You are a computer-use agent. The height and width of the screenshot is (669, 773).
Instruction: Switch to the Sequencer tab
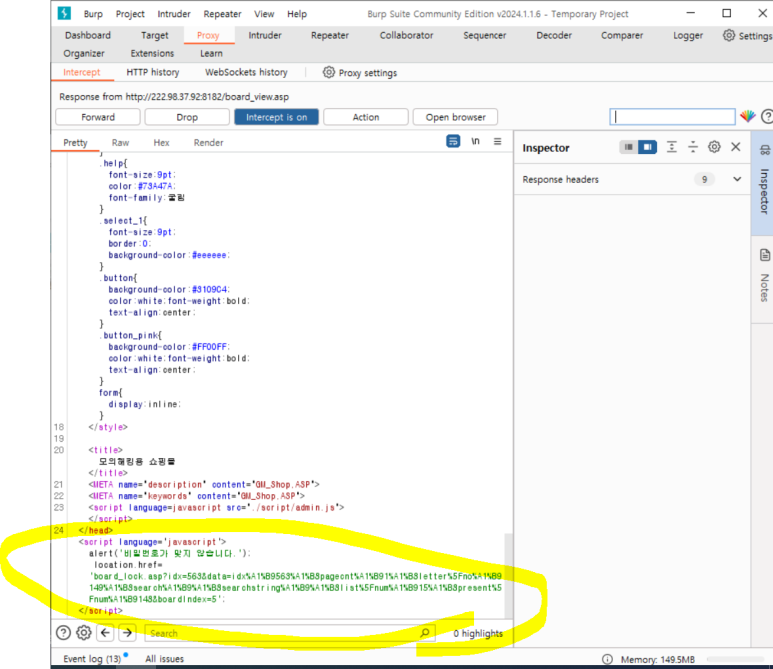tap(485, 35)
